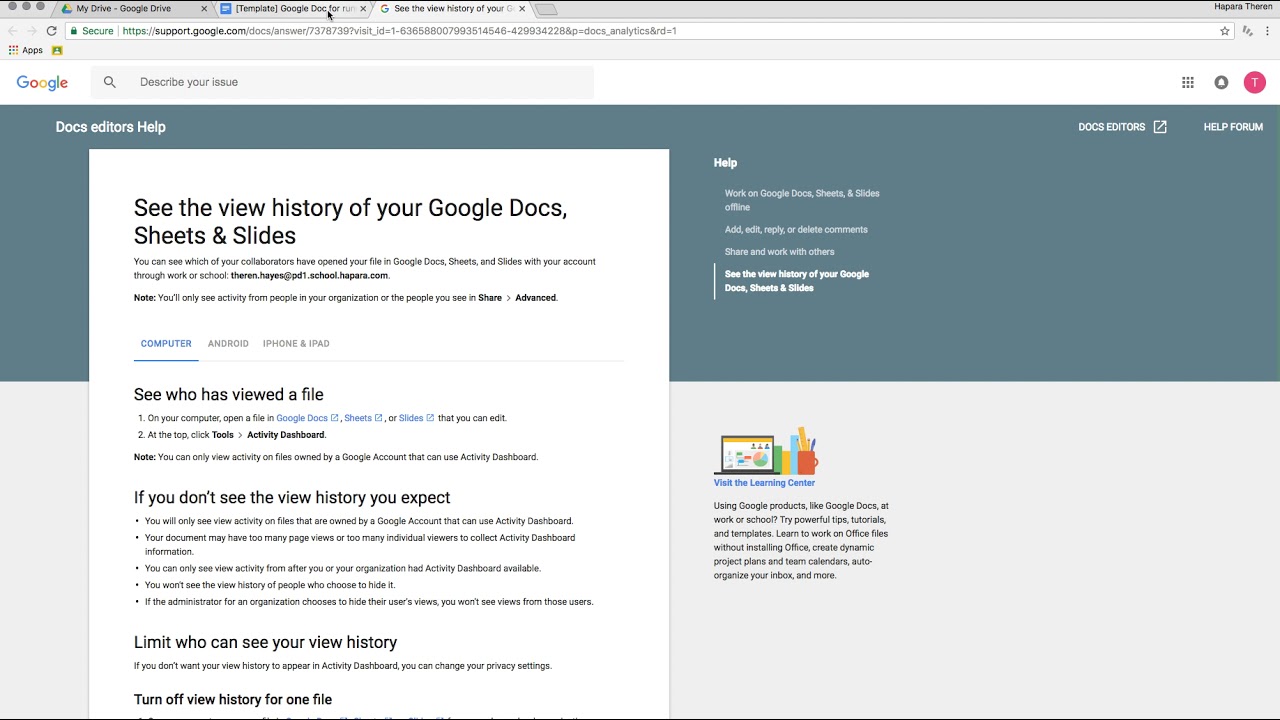This screenshot has height=720, width=1280.
Task: Select the See the view history tab
Action: click(x=450, y=9)
